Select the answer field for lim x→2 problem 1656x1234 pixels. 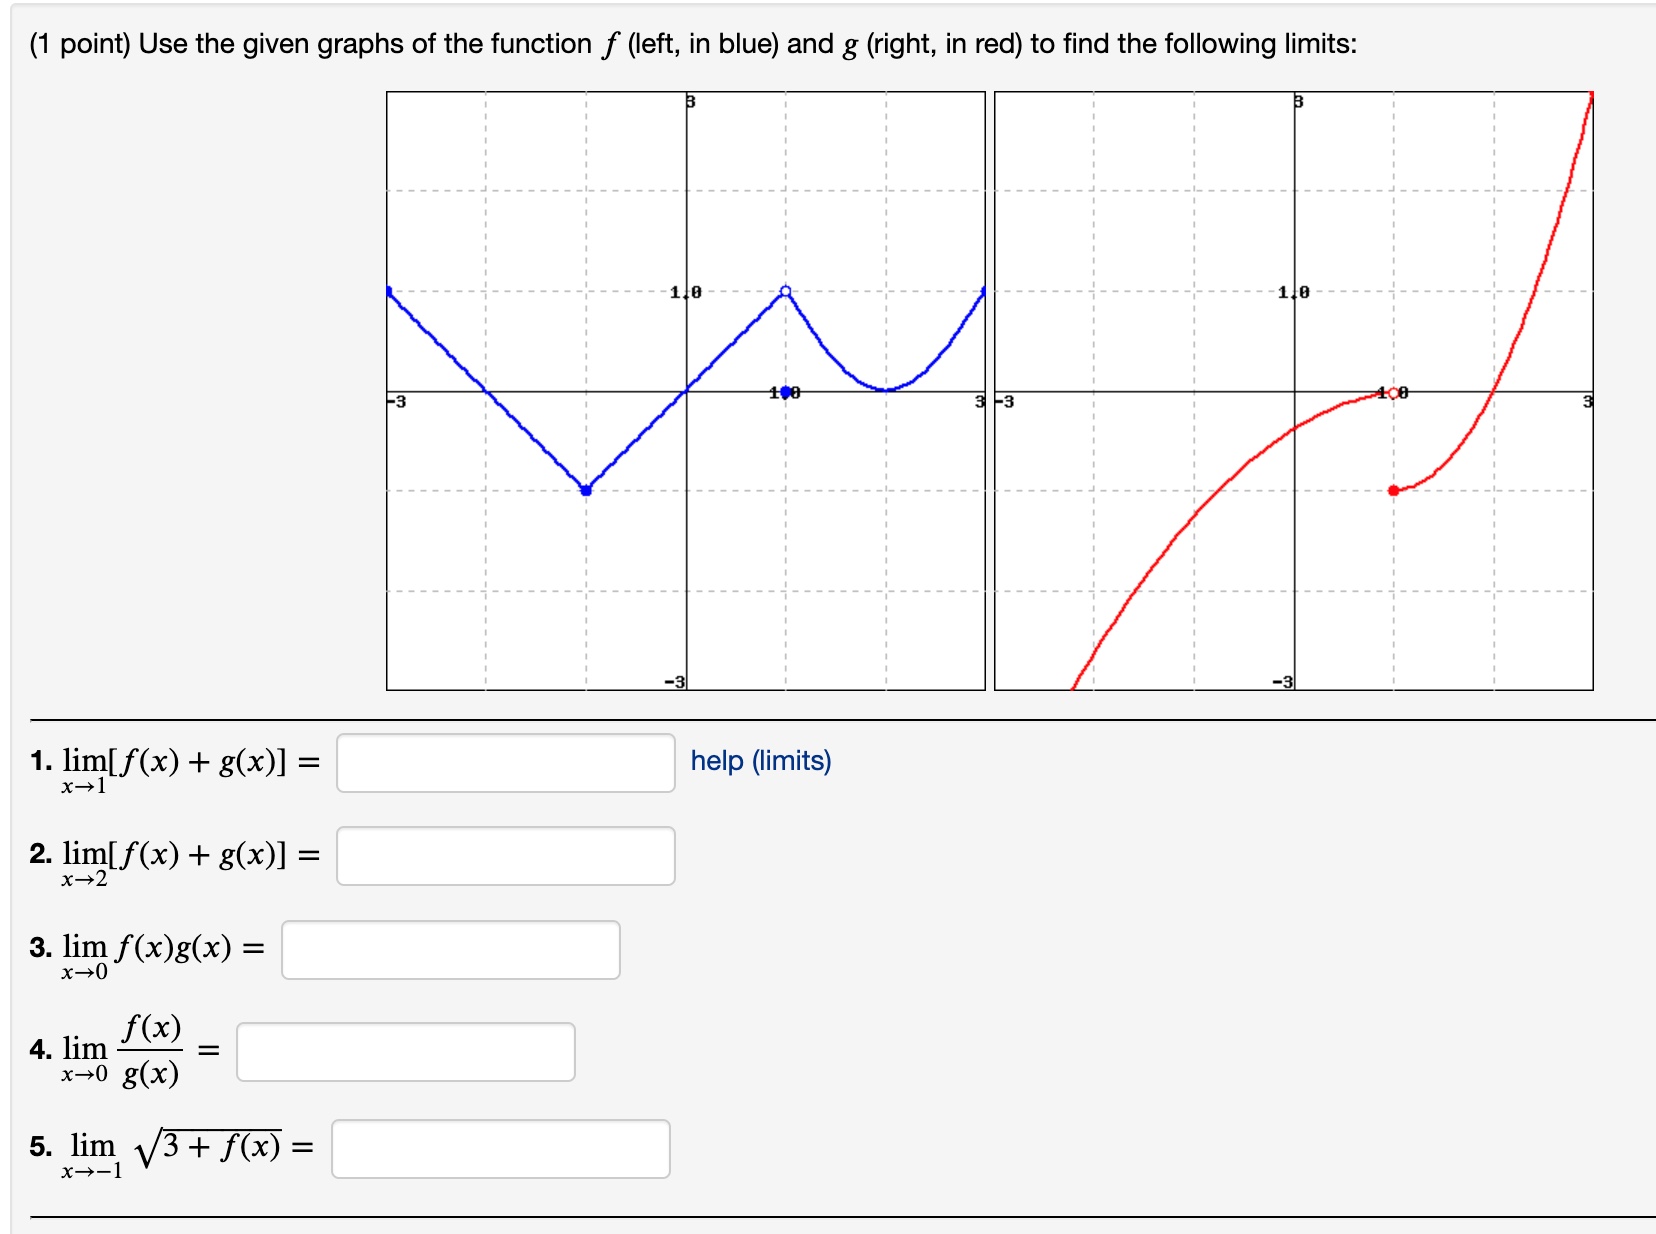coord(504,856)
